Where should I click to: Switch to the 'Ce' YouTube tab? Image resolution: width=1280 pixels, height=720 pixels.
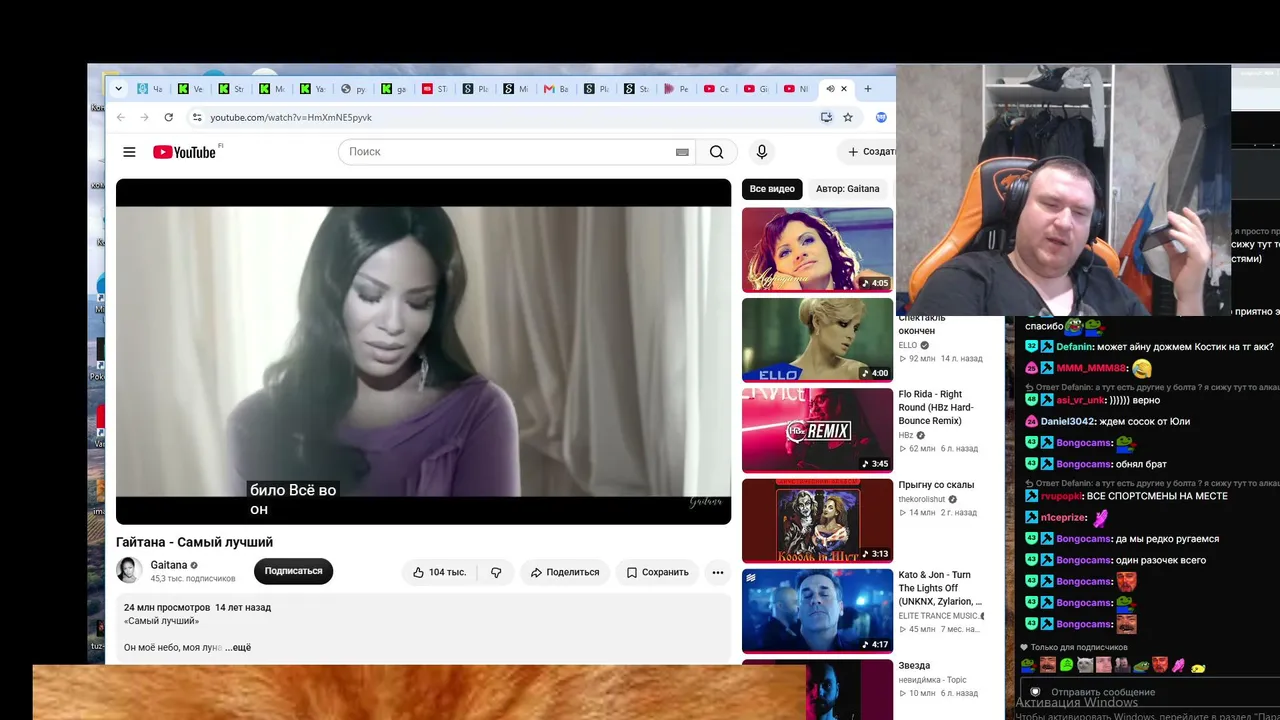(x=717, y=89)
